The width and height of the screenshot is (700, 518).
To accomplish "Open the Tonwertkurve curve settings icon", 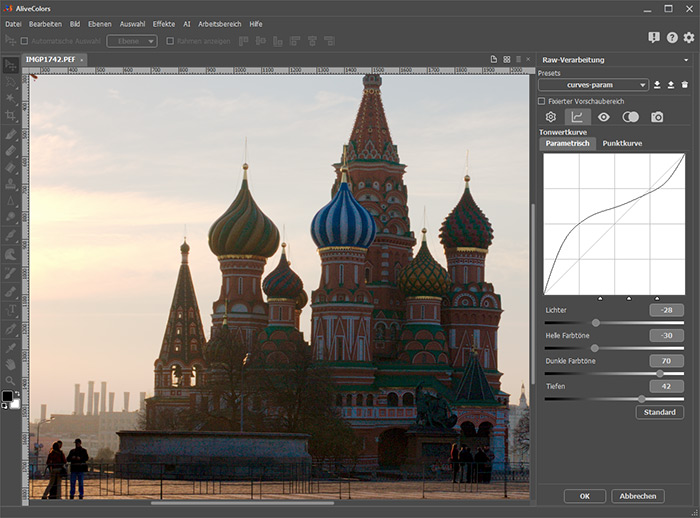I will (x=577, y=117).
